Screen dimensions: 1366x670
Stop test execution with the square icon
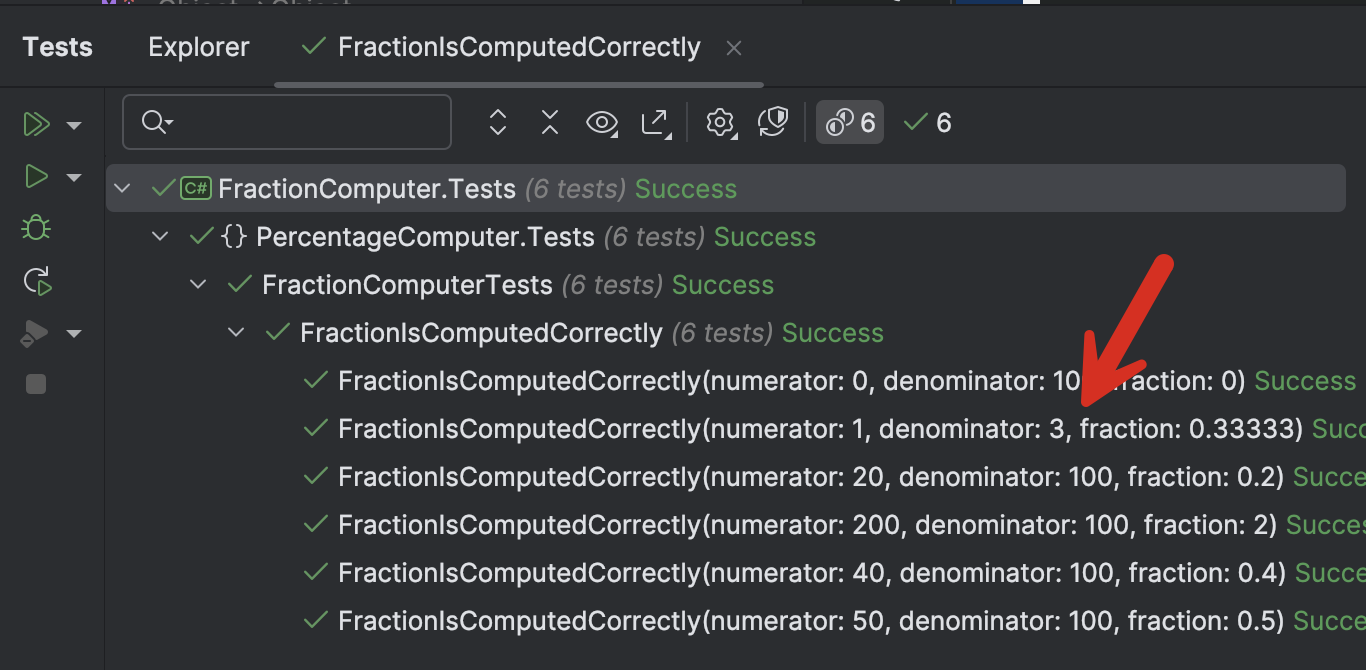[36, 383]
